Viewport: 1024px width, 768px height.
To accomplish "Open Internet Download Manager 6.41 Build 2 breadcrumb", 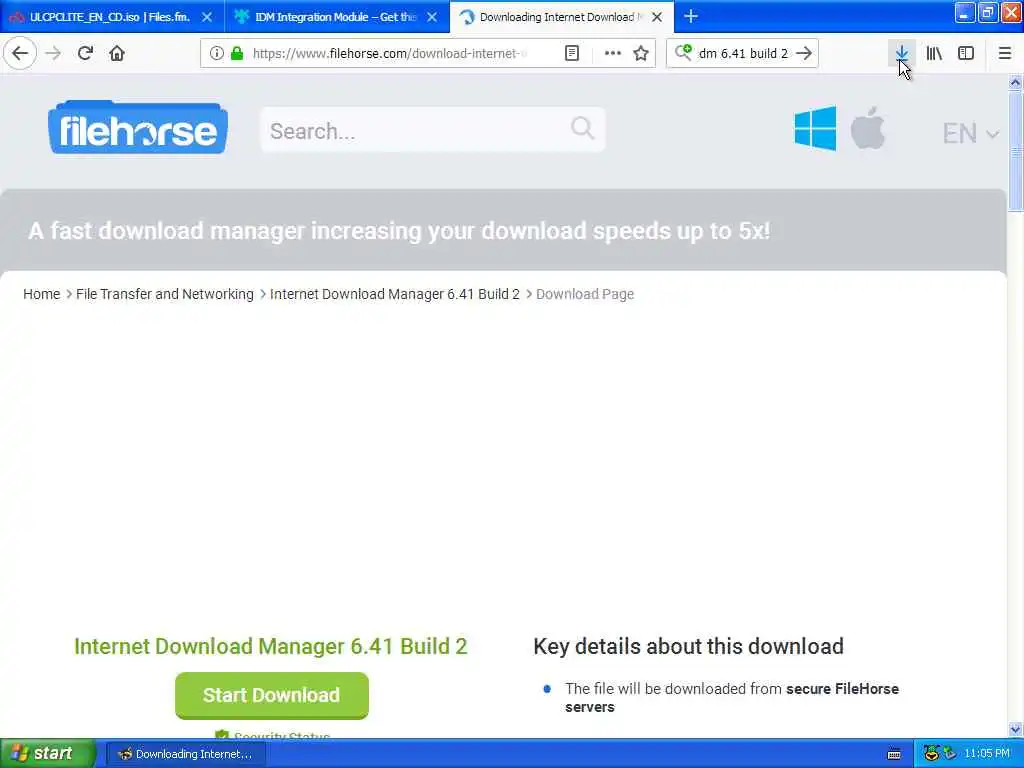I will point(394,294).
